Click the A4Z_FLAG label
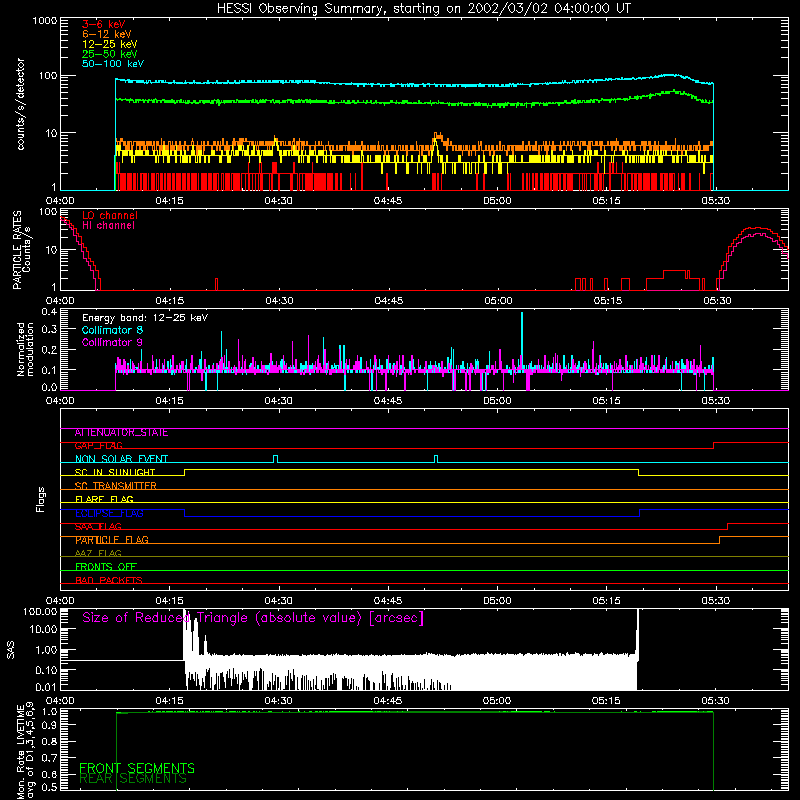 pyautogui.click(x=98, y=554)
